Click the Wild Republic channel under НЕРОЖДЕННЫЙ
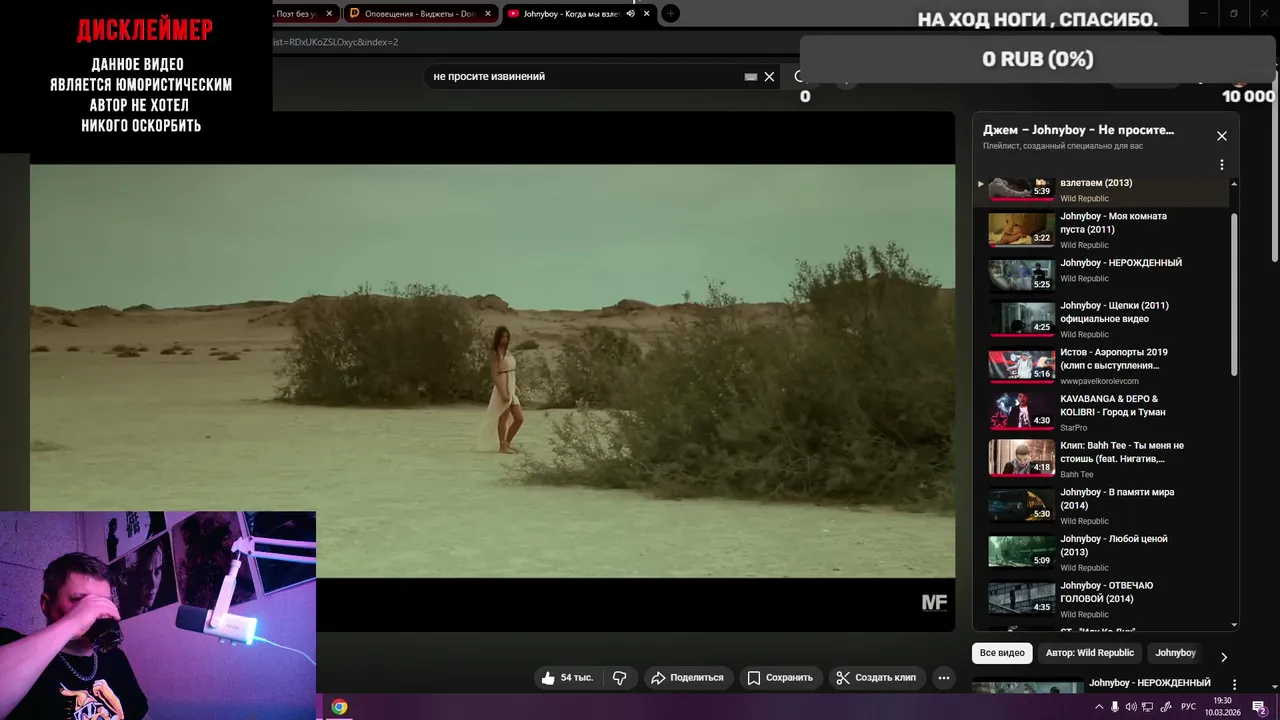Screen dimensions: 1280x720 coord(1084,279)
